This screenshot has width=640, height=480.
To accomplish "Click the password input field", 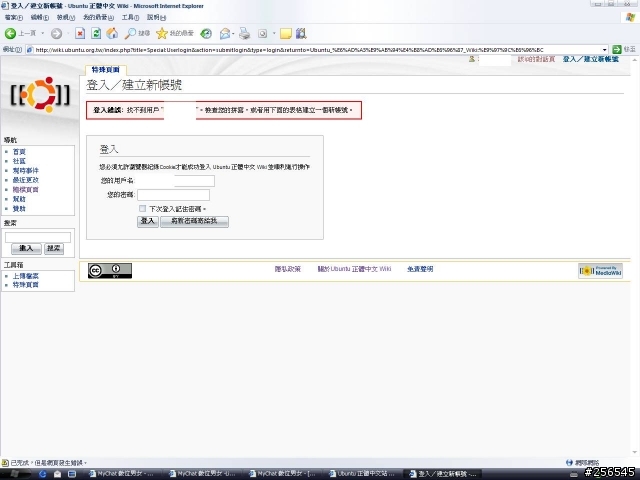I will (173, 195).
